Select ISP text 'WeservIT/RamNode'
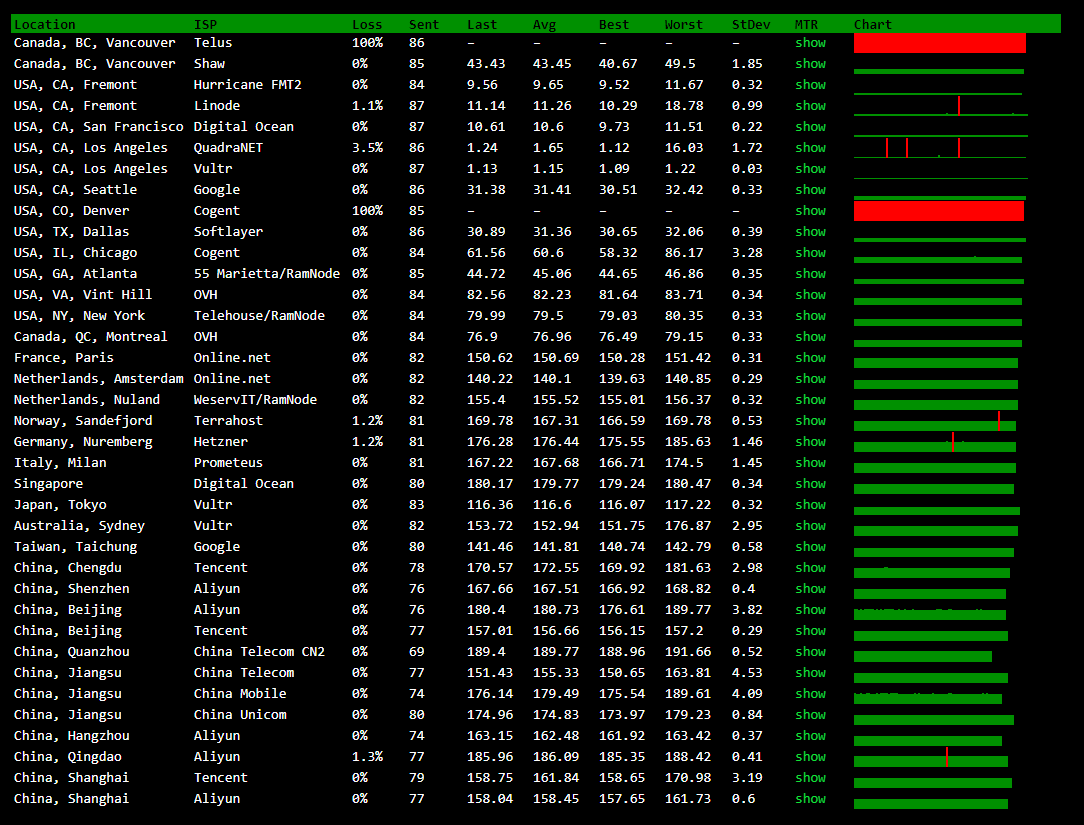Image resolution: width=1084 pixels, height=825 pixels. 255,400
